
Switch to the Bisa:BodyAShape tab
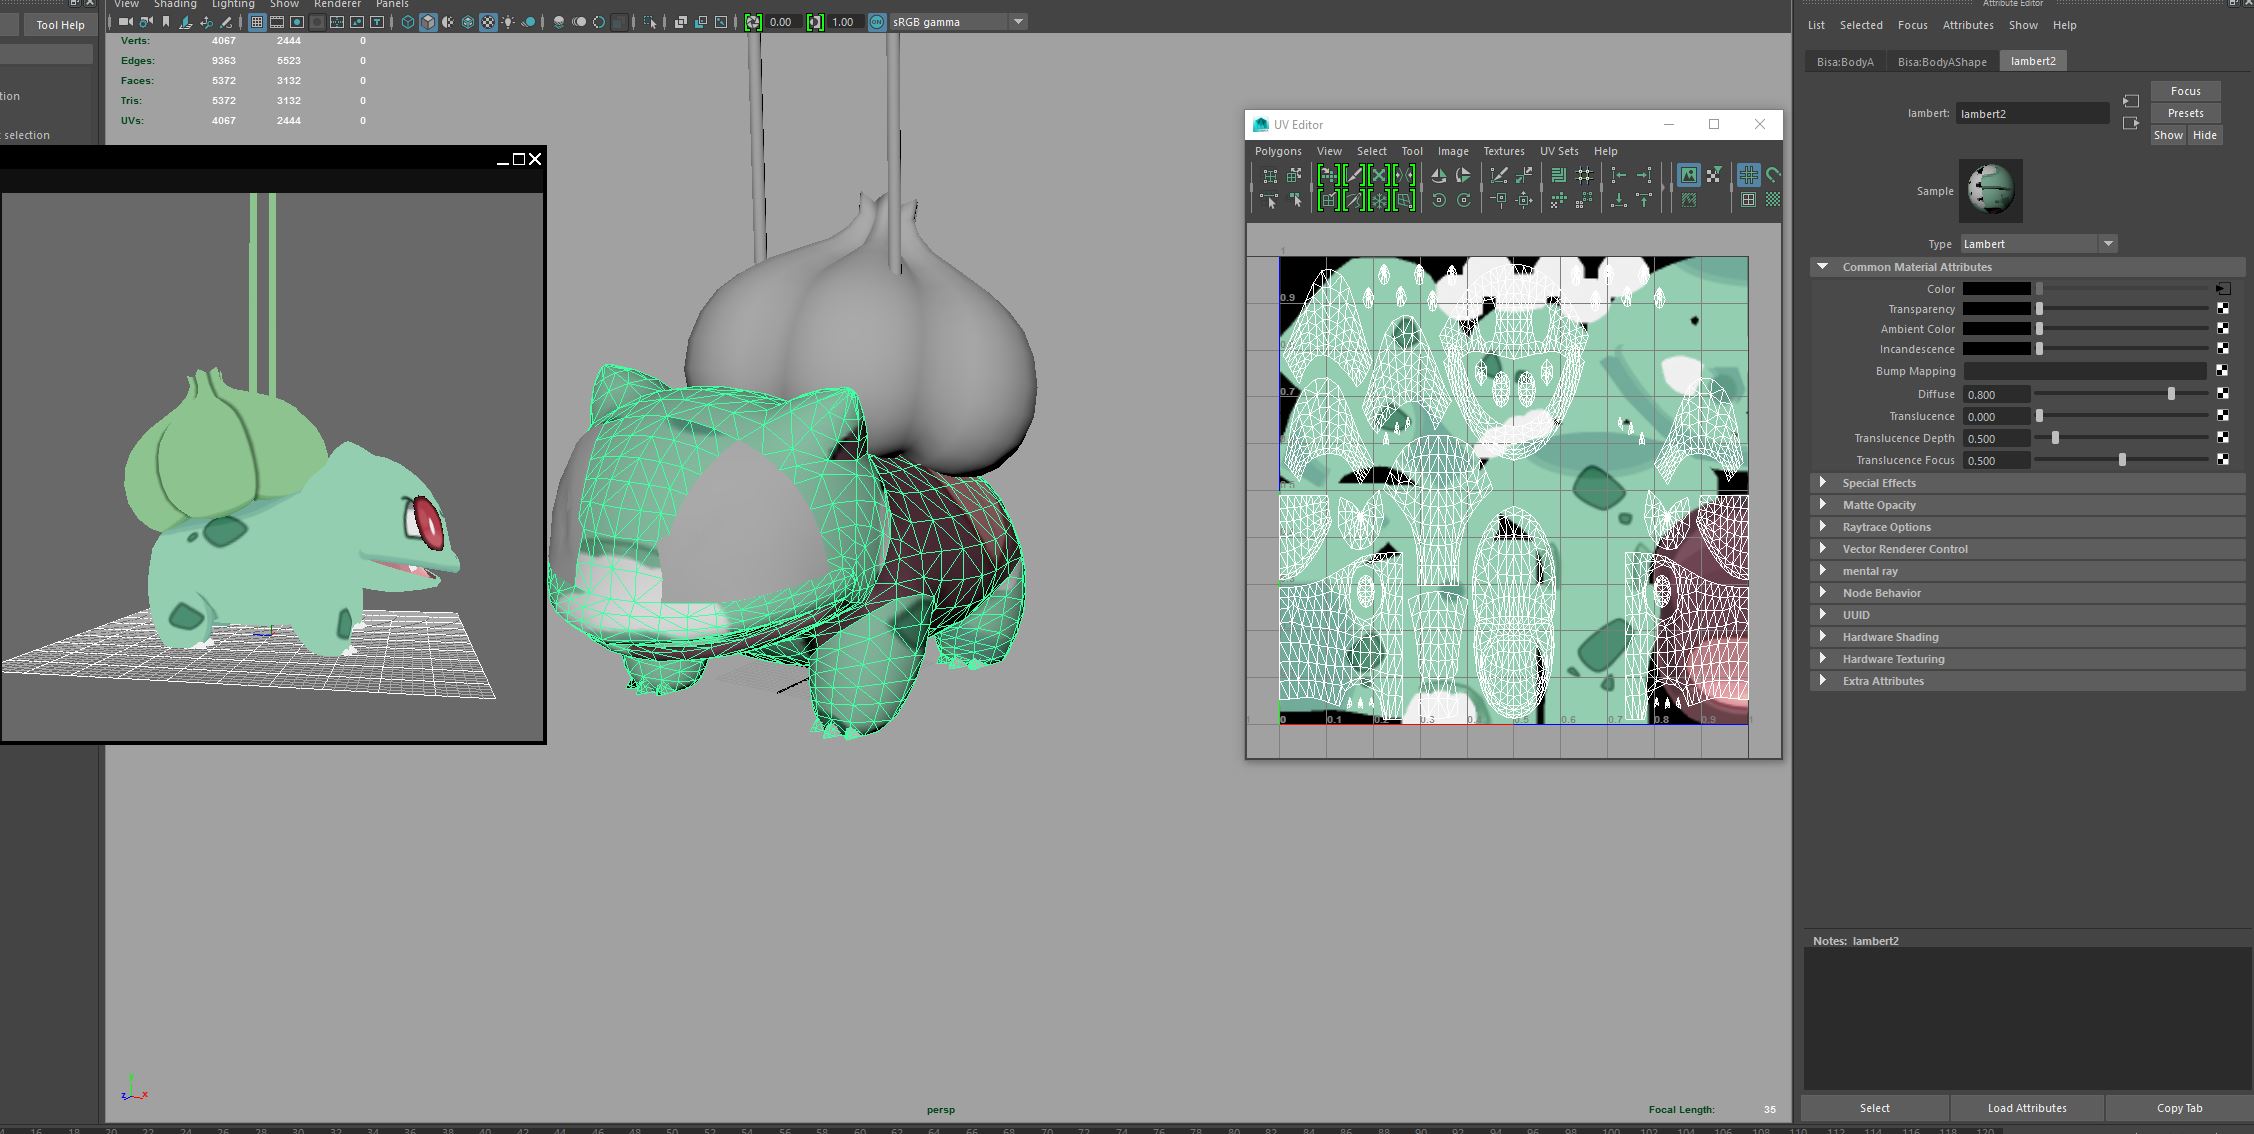(1942, 61)
